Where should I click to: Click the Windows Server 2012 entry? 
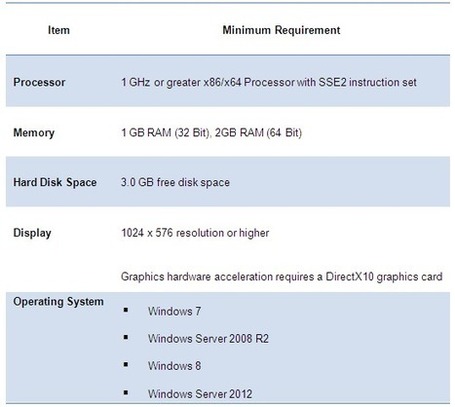(200, 394)
